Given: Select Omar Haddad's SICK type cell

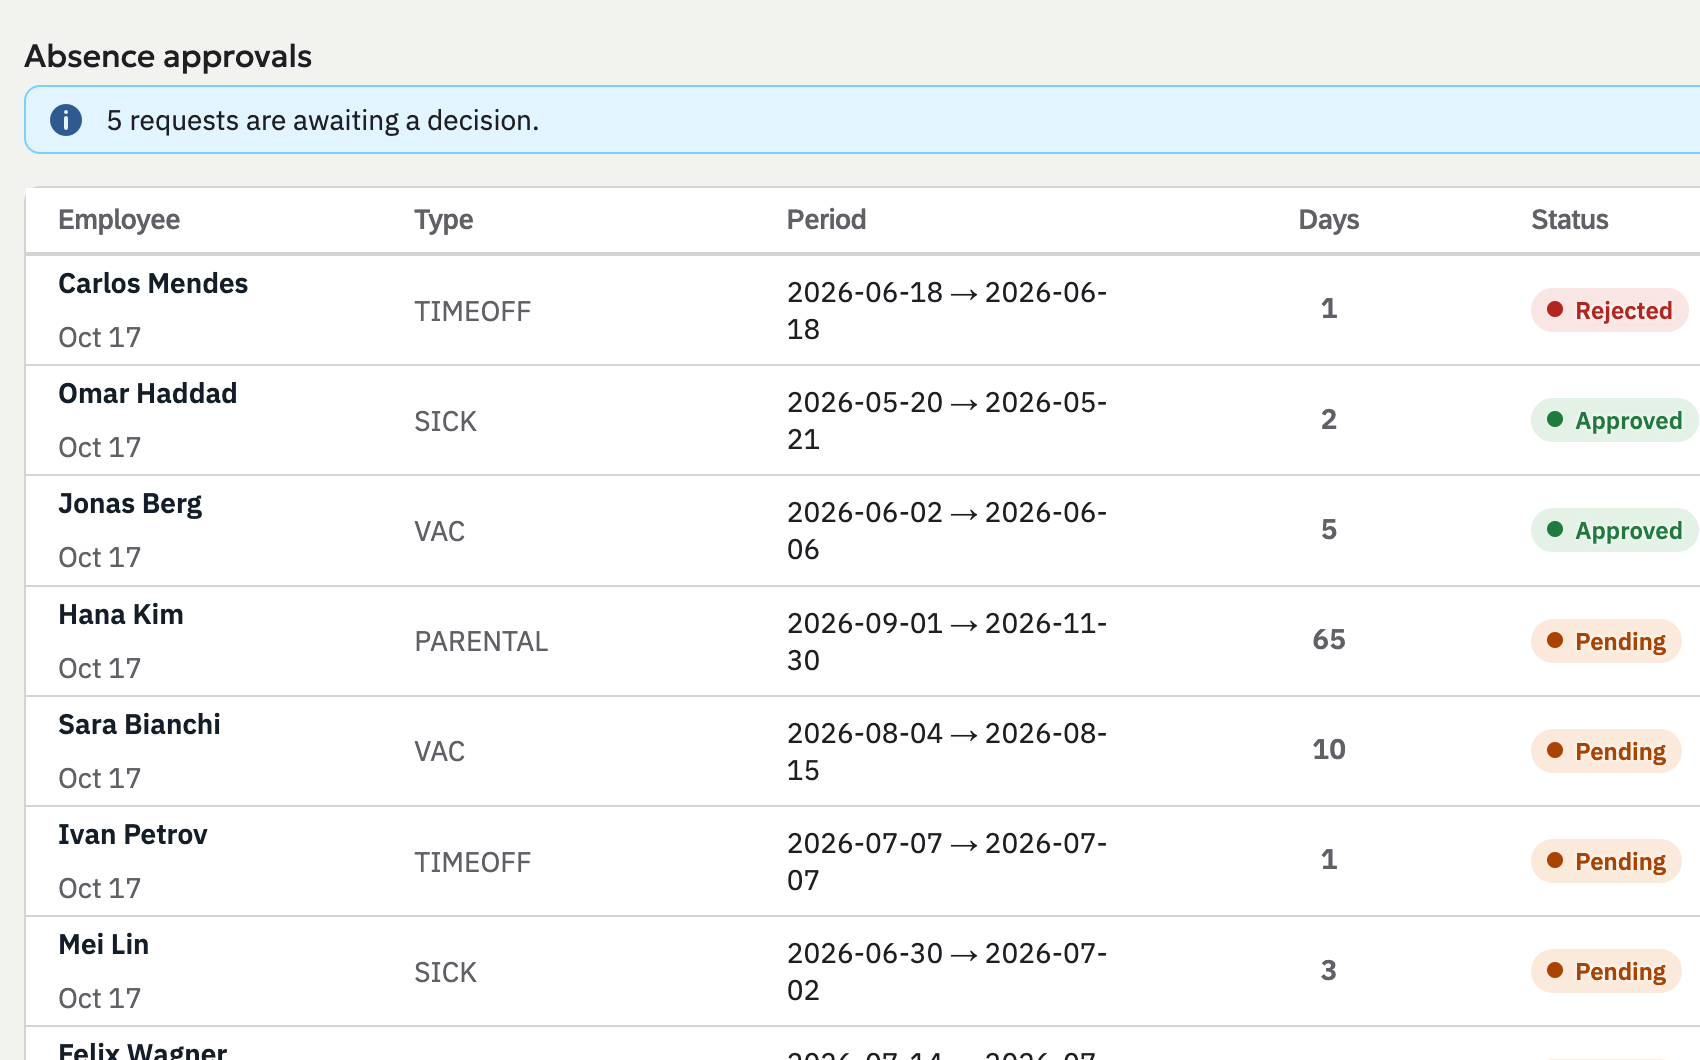Looking at the screenshot, I should 445,422.
